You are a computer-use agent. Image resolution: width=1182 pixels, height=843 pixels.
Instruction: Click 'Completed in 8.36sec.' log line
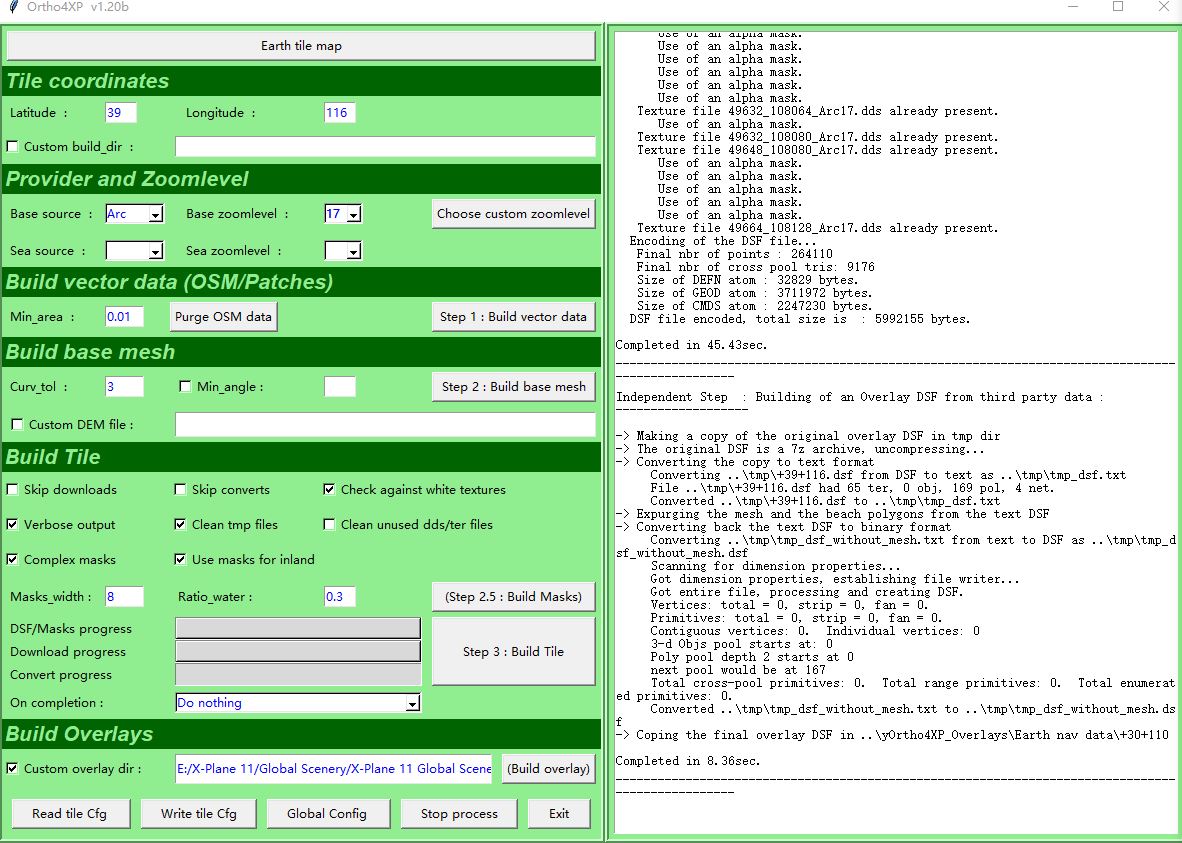coord(687,761)
